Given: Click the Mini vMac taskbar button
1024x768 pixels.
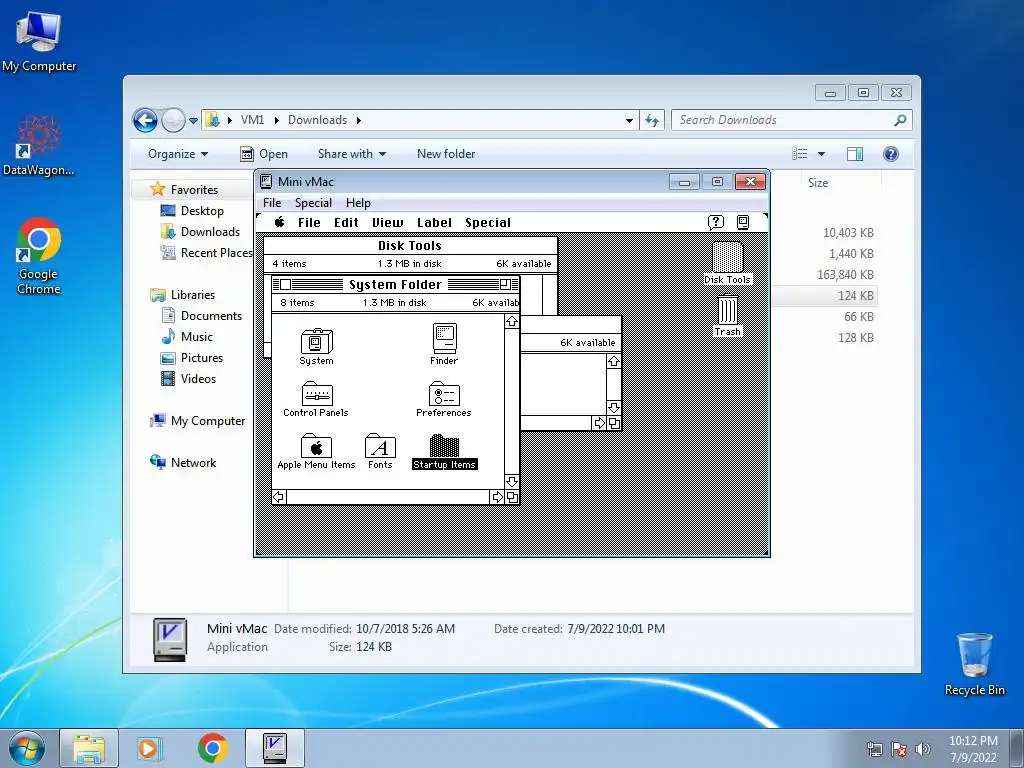Looking at the screenshot, I should 275,748.
